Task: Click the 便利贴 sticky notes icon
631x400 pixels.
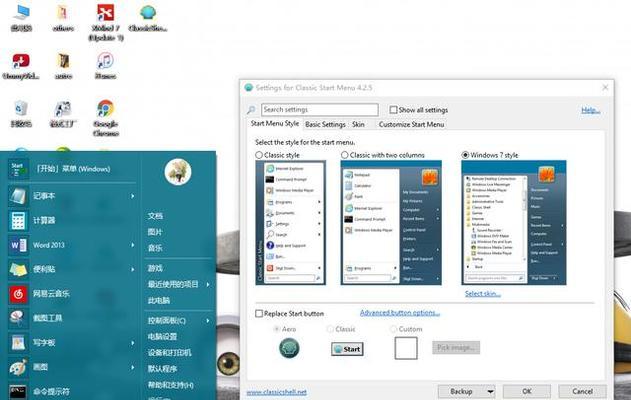Action: click(18, 269)
